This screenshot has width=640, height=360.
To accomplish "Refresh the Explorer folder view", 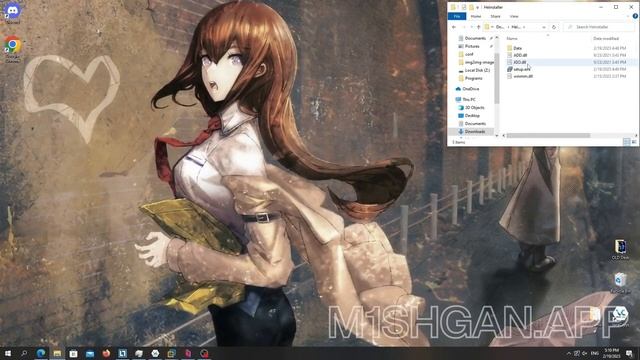I will pos(553,27).
